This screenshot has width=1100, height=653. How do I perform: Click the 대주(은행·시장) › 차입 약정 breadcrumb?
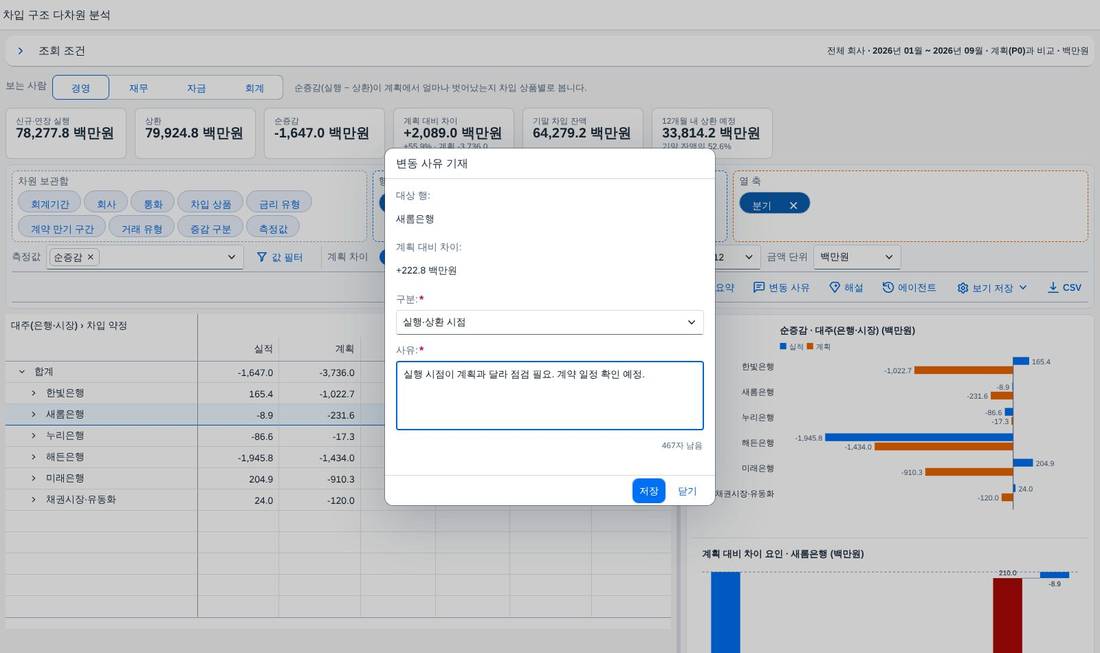(69, 325)
